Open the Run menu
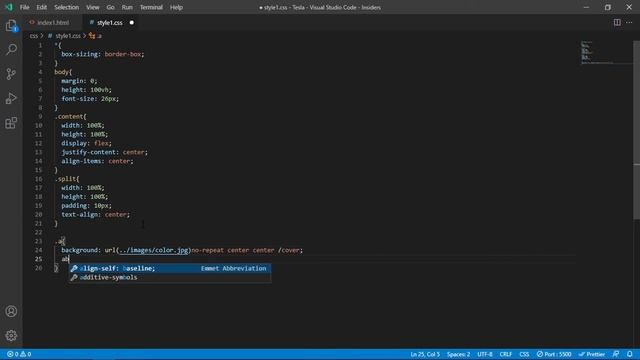The height and width of the screenshot is (360, 640). coord(127,7)
